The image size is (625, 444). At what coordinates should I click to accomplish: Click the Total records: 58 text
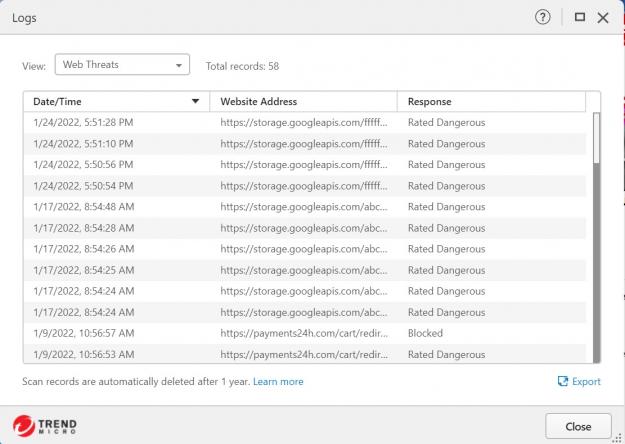[x=242, y=66]
